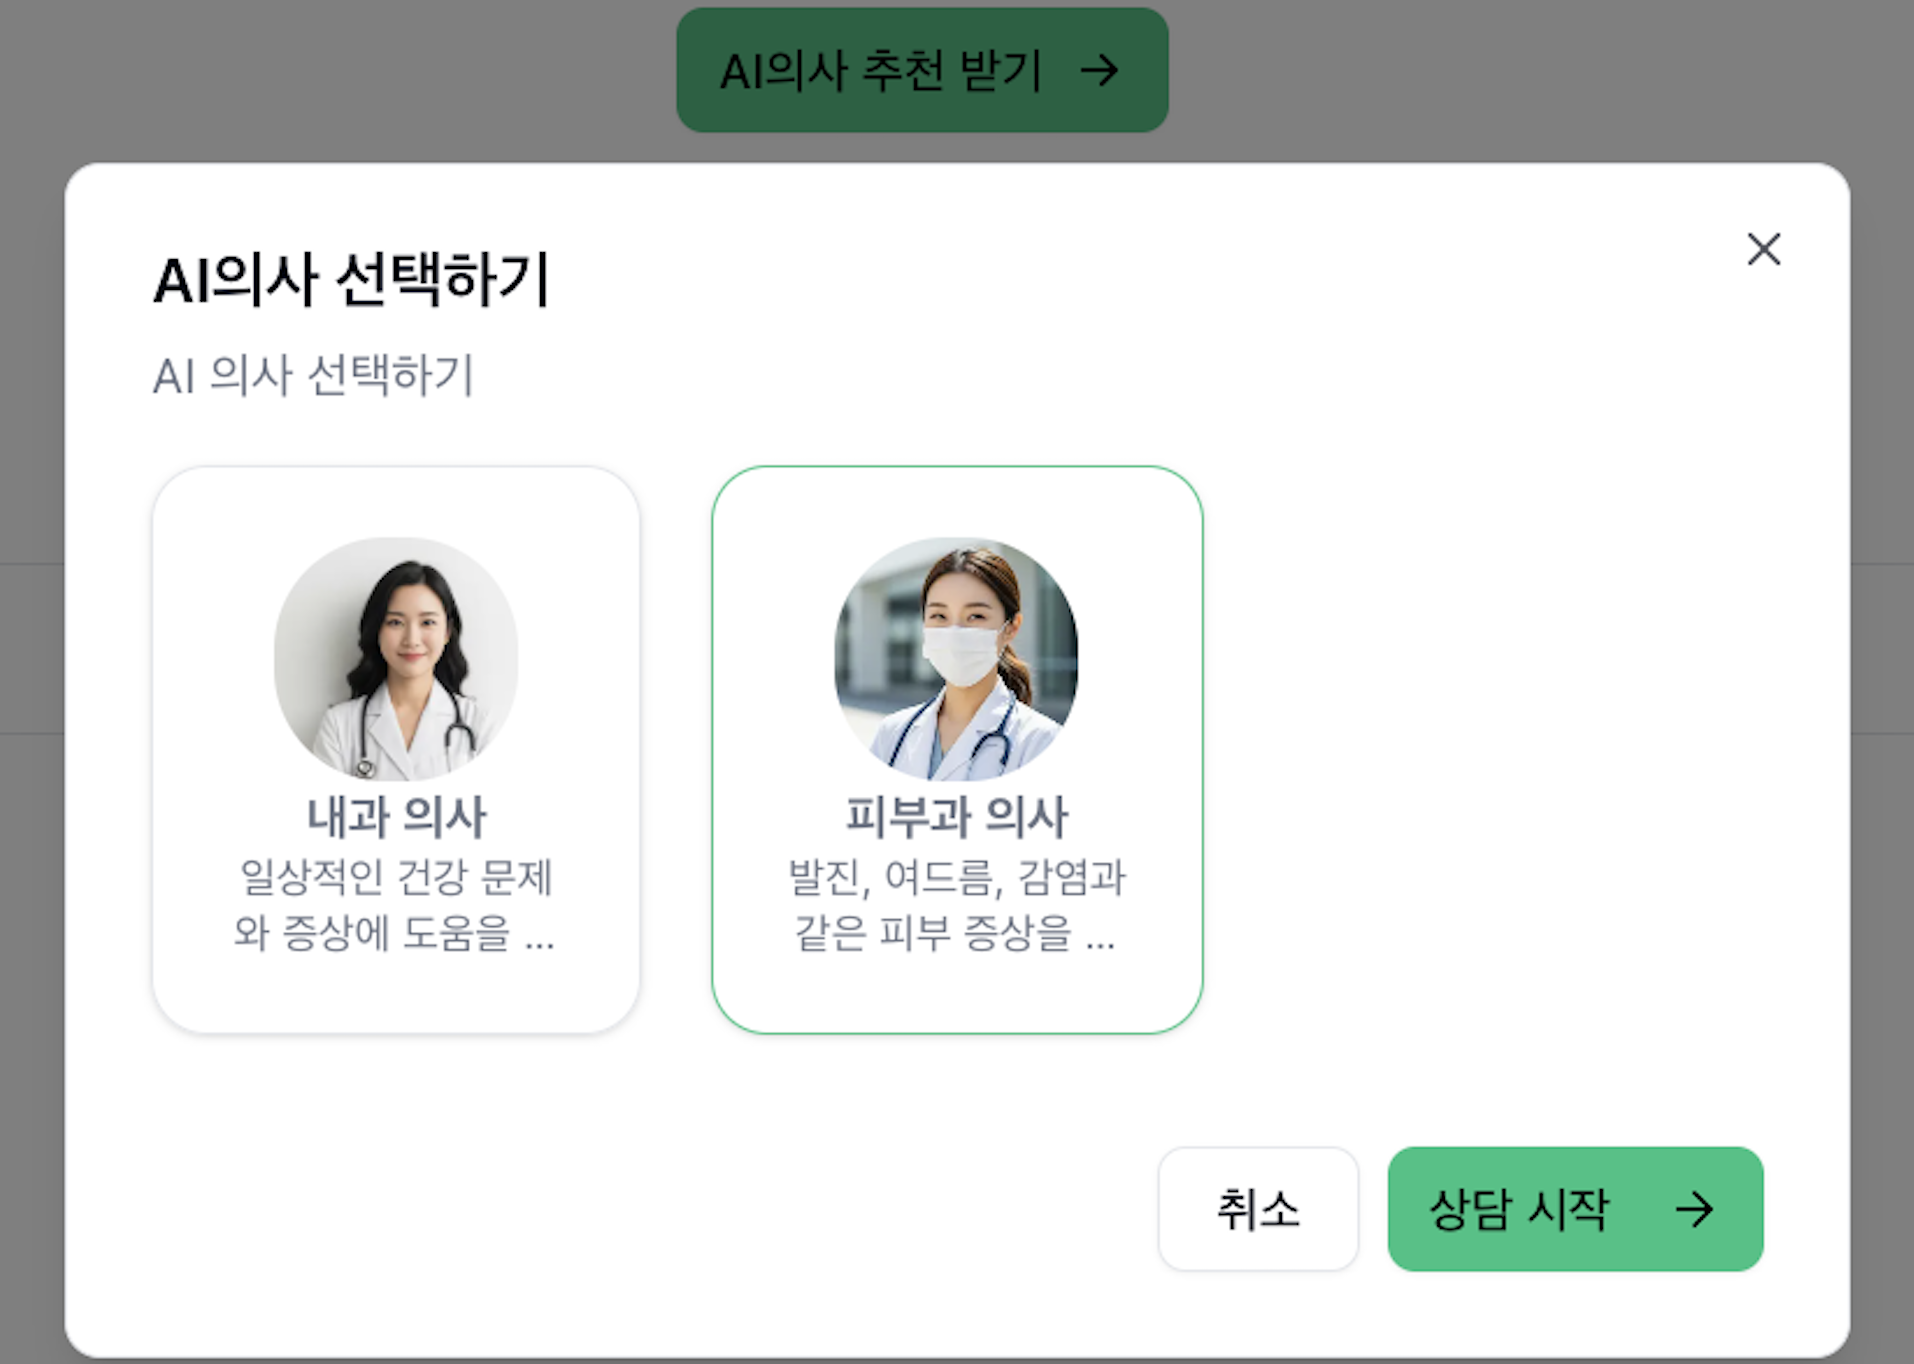This screenshot has height=1364, width=1914.
Task: Click the arrow icon beside AI의사 추천 받기
Action: click(1099, 70)
